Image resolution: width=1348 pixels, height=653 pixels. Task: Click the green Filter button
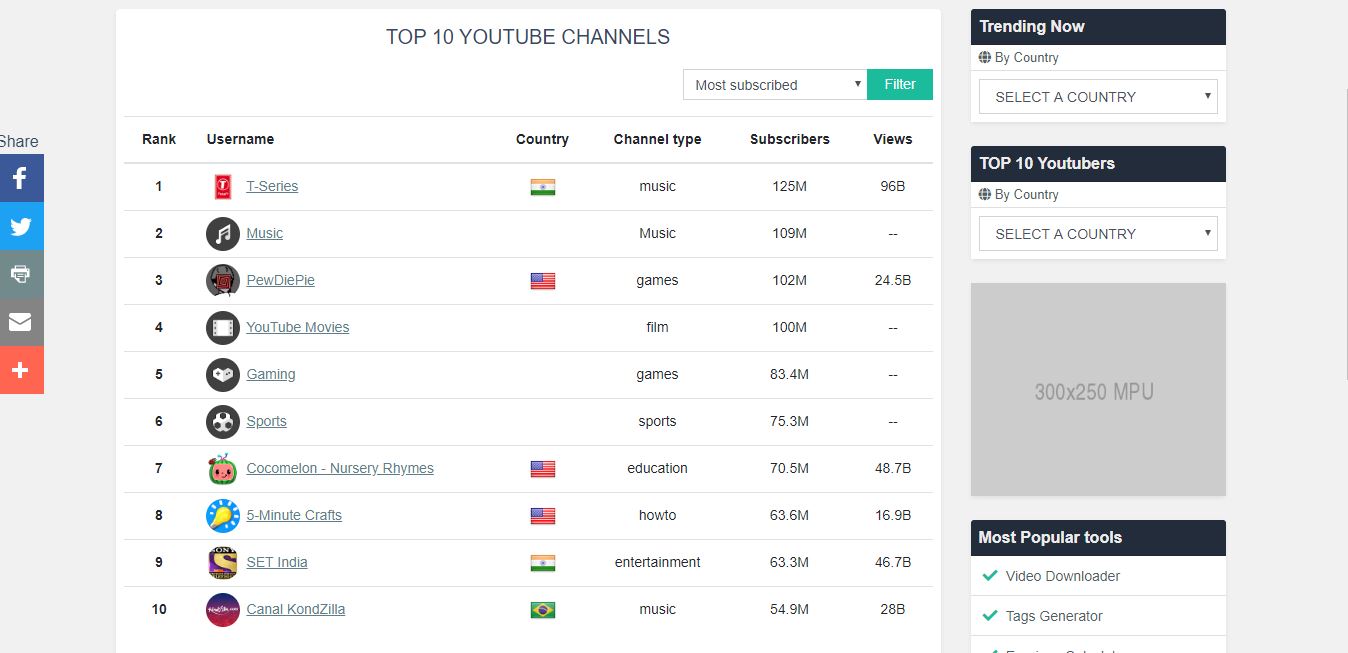(x=899, y=85)
